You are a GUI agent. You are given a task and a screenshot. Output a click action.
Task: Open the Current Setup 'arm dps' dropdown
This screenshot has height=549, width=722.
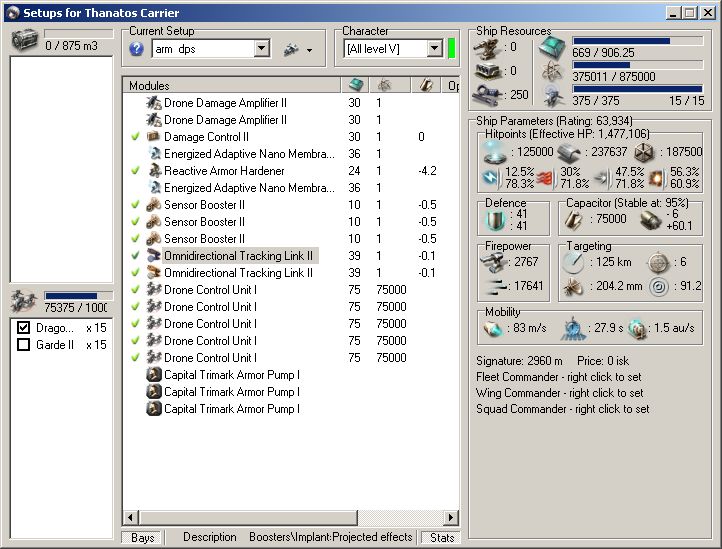click(262, 48)
